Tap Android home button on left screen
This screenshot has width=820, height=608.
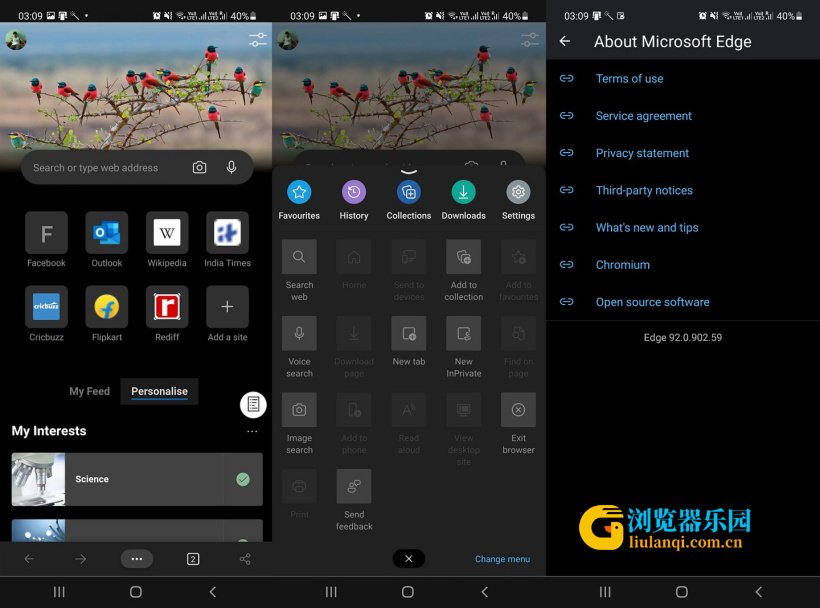136,592
